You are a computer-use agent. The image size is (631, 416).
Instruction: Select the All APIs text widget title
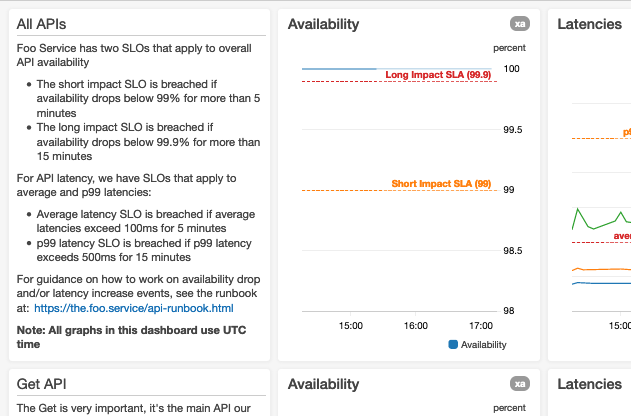[42, 23]
